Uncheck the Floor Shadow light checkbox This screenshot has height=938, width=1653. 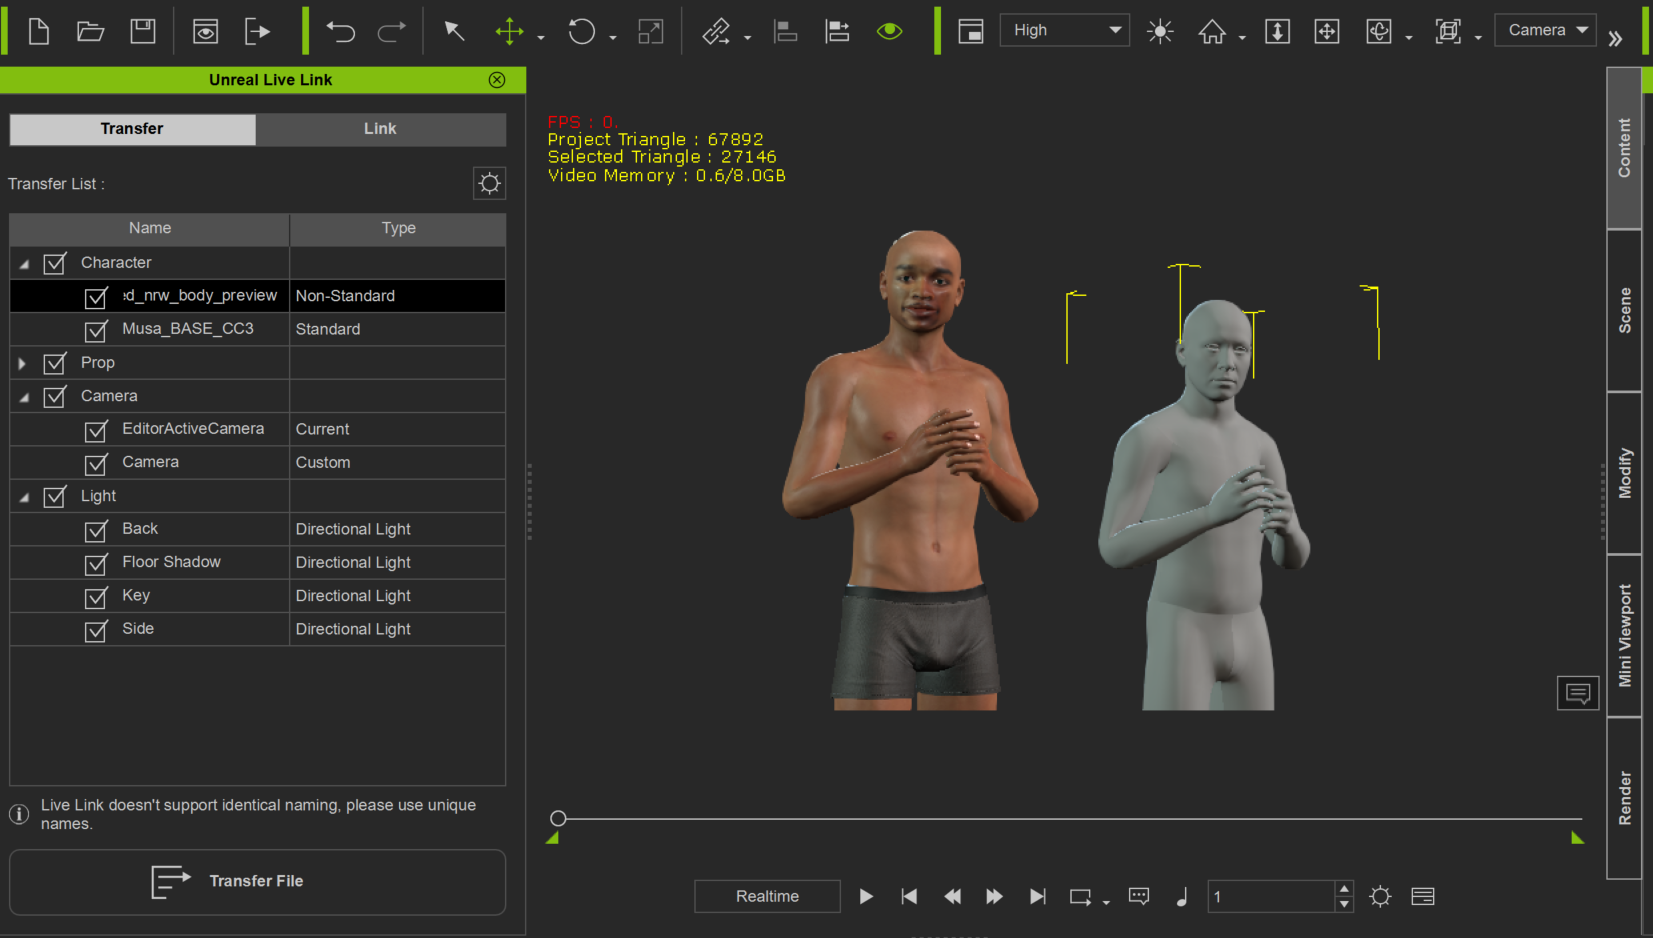pos(96,564)
